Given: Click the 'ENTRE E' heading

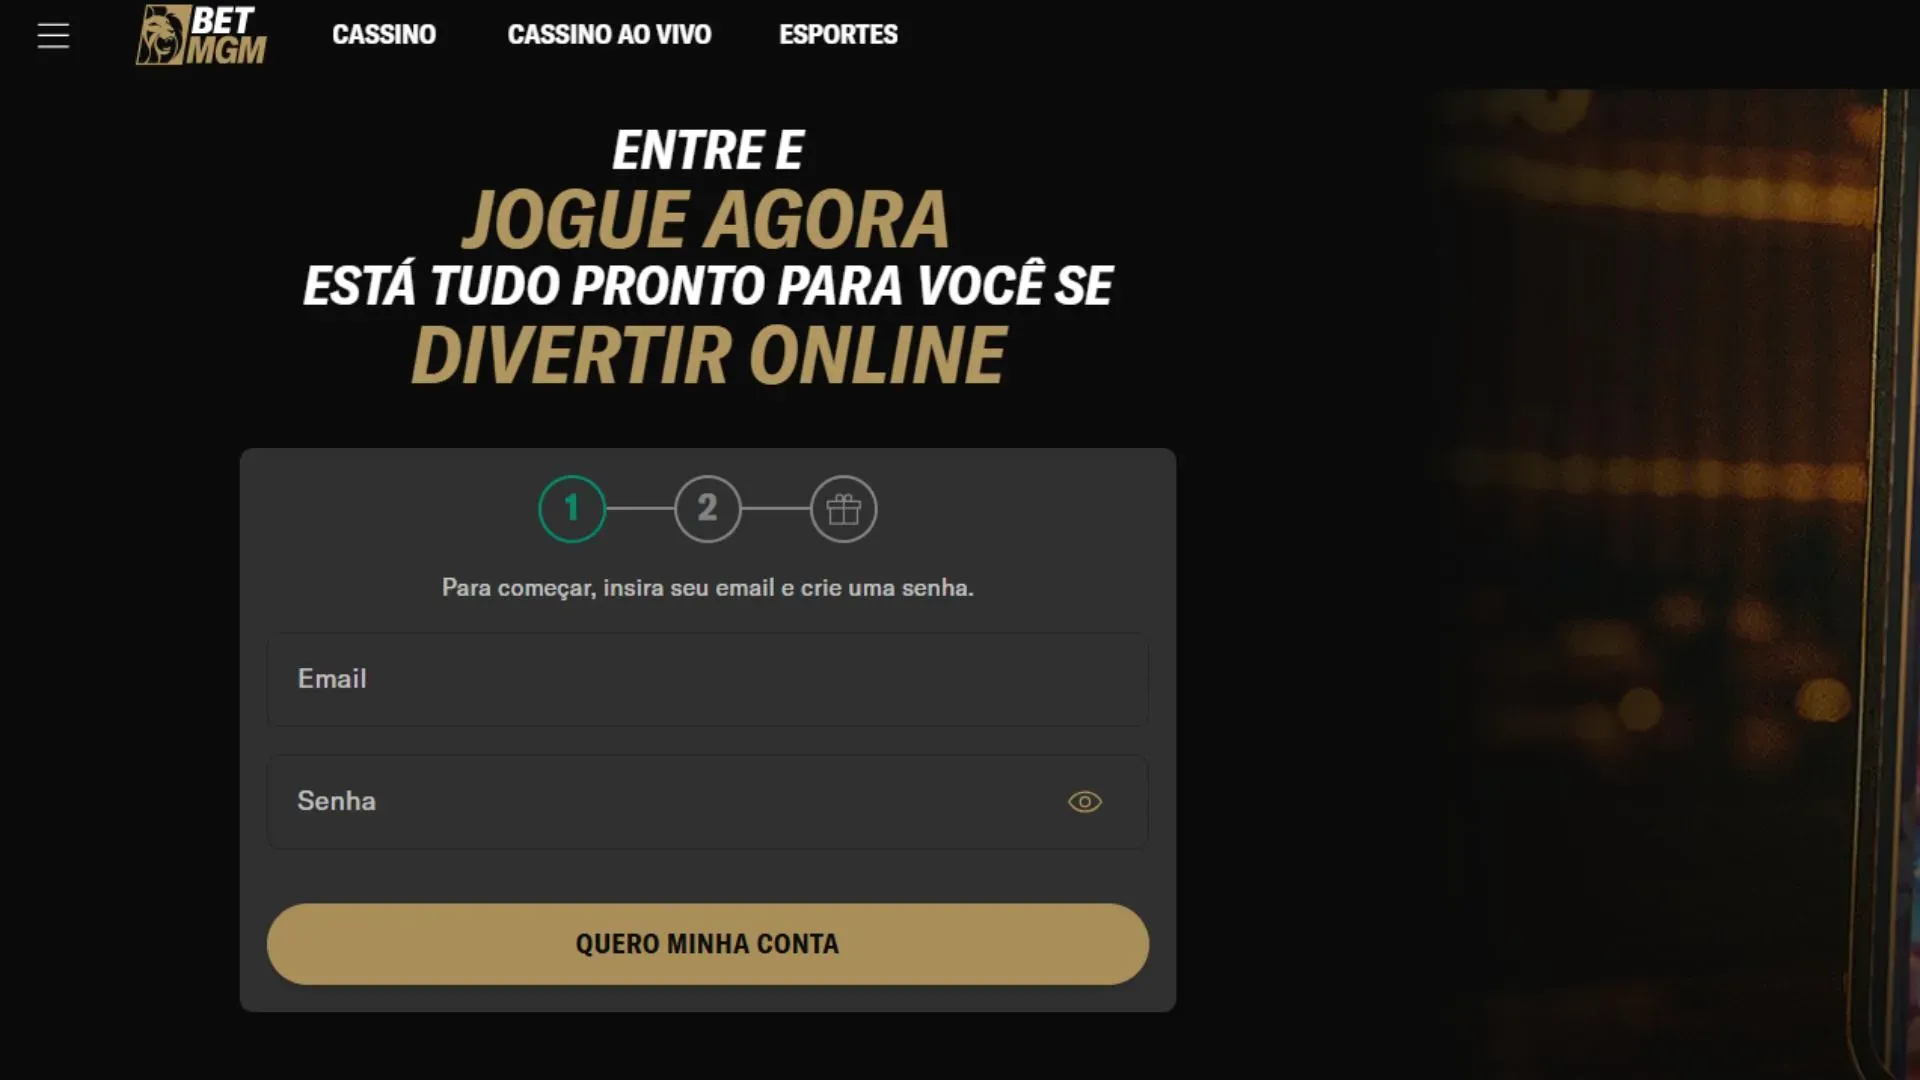Looking at the screenshot, I should tap(708, 151).
